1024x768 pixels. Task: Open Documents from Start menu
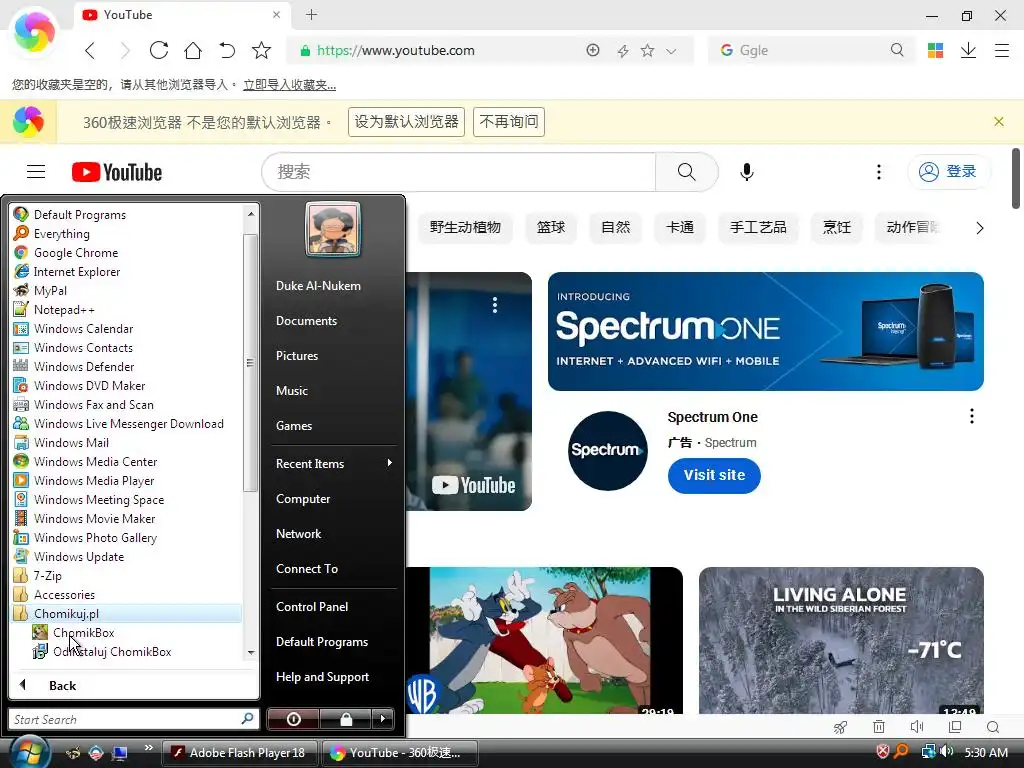pyautogui.click(x=306, y=321)
